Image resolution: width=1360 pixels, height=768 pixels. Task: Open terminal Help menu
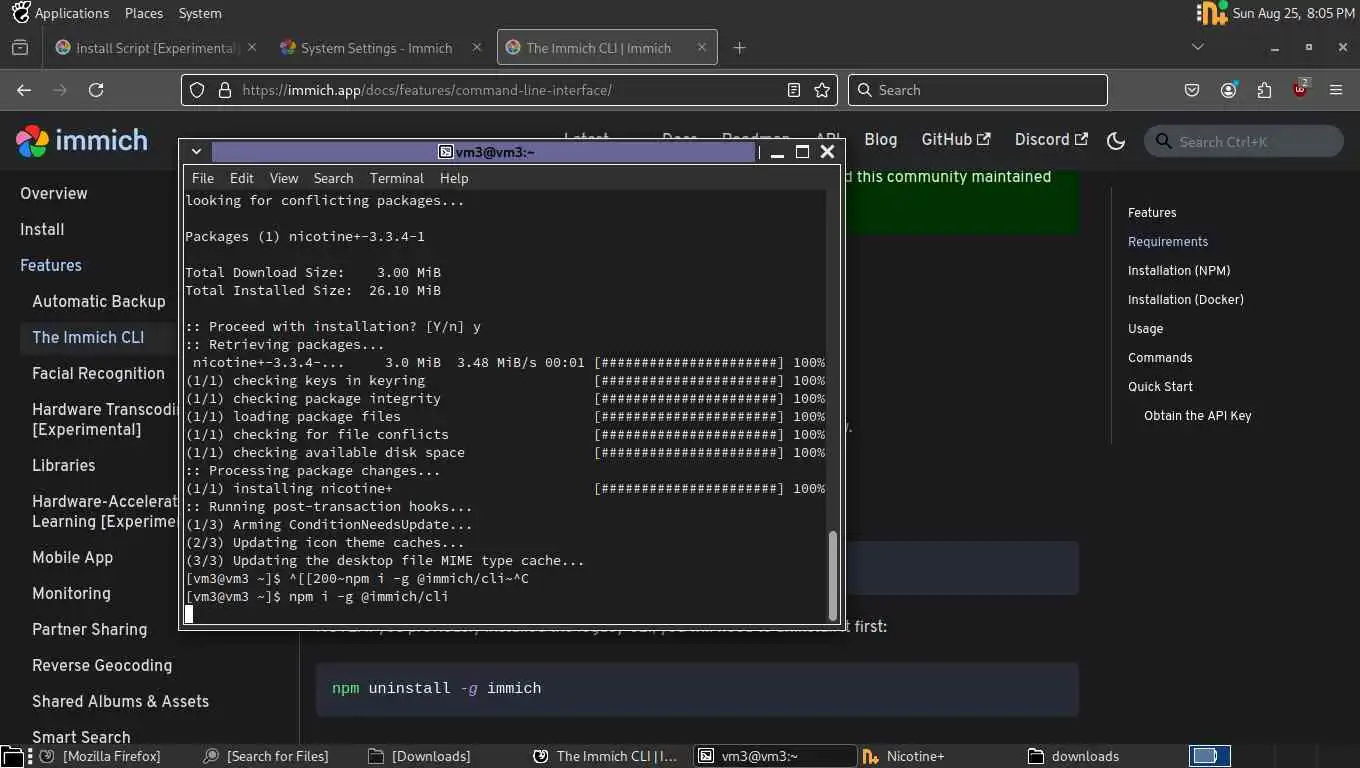pos(454,178)
